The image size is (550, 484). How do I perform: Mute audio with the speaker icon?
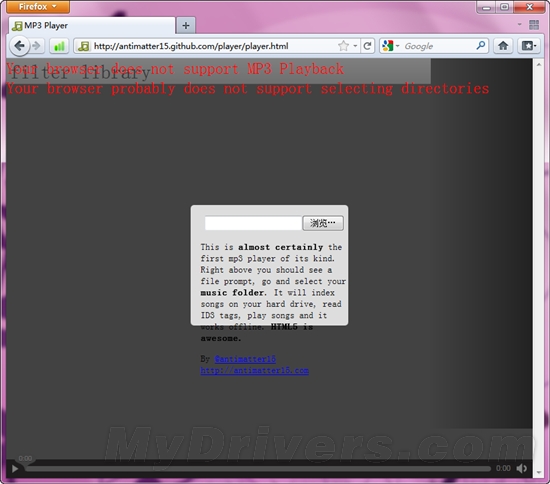[522, 468]
